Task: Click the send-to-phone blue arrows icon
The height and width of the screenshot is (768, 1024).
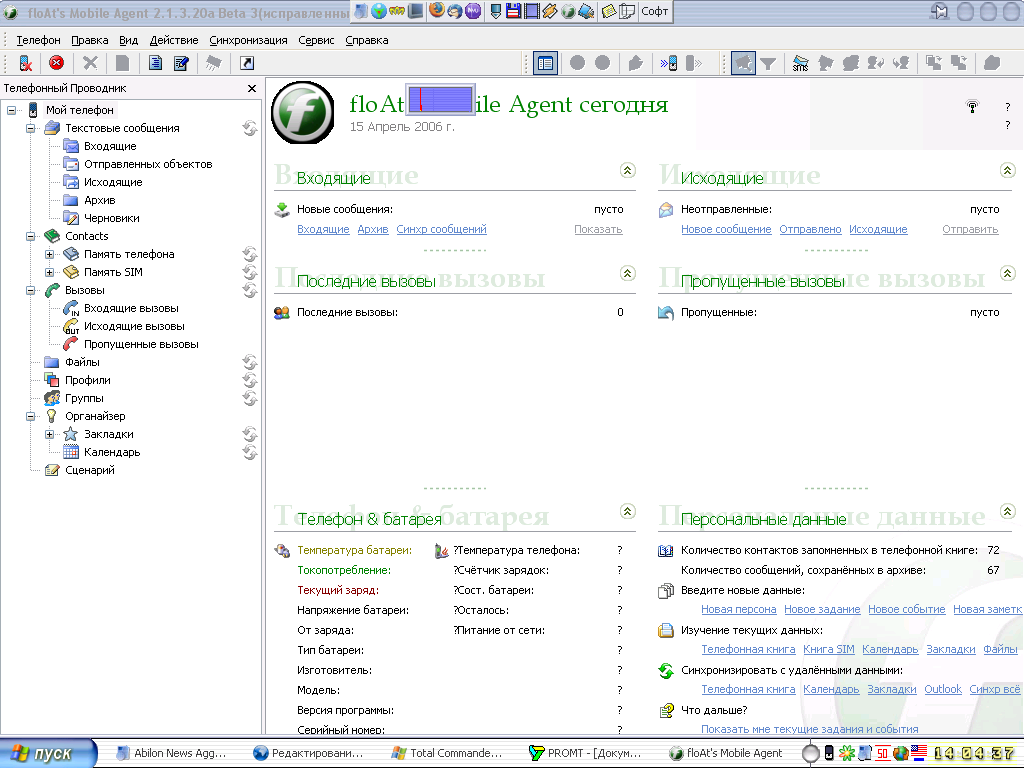Action: pyautogui.click(x=668, y=63)
